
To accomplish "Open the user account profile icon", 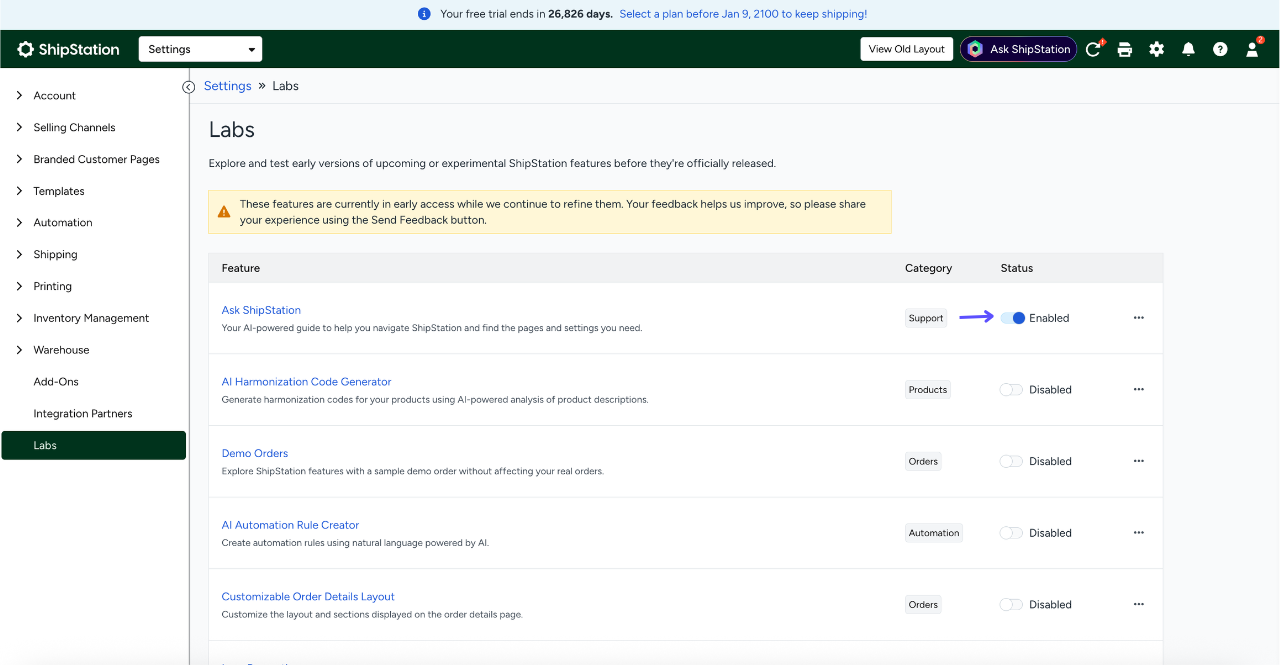I will pyautogui.click(x=1252, y=49).
